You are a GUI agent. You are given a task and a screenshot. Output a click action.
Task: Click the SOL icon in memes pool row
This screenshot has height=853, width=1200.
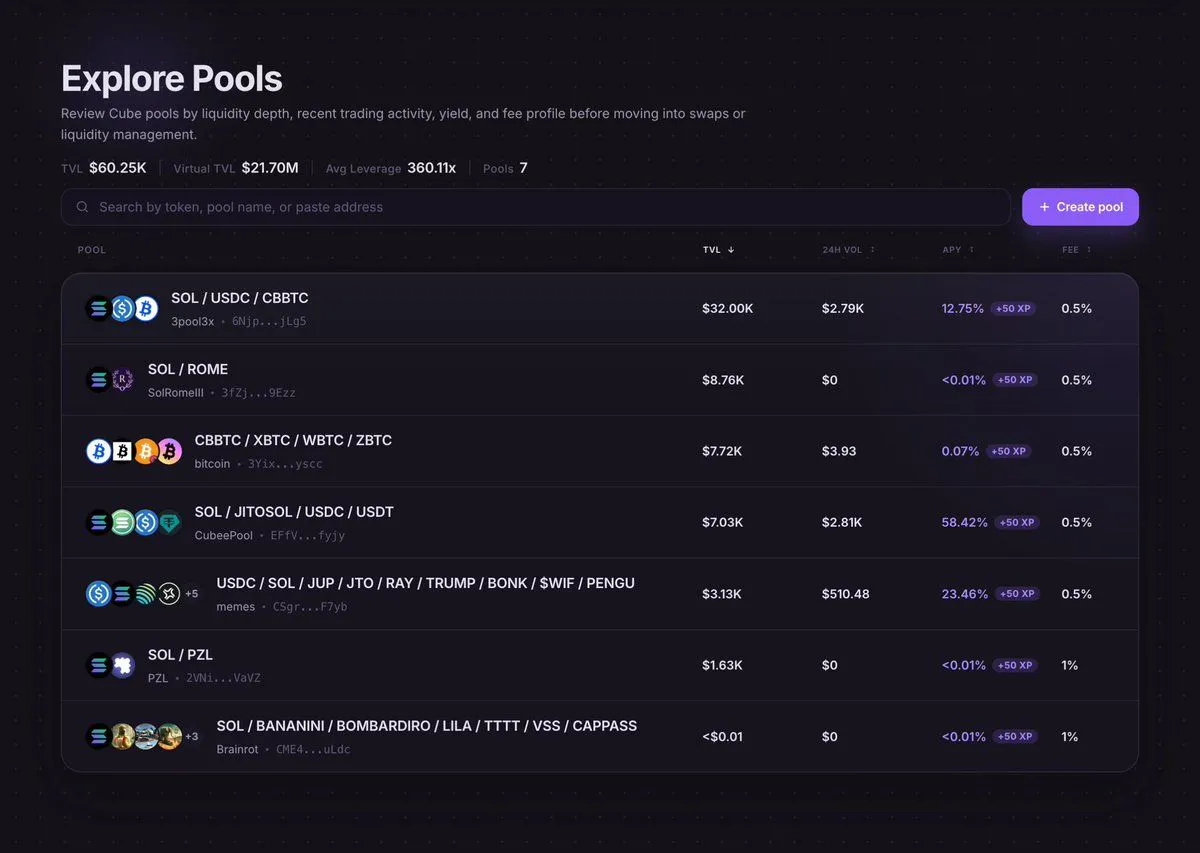122,594
